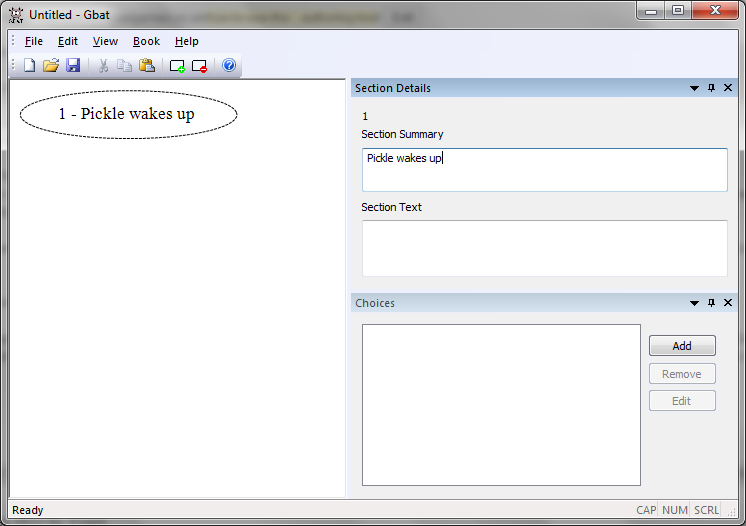This screenshot has width=746, height=526.
Task: Click the 'Section Text' label
Action: 391,207
